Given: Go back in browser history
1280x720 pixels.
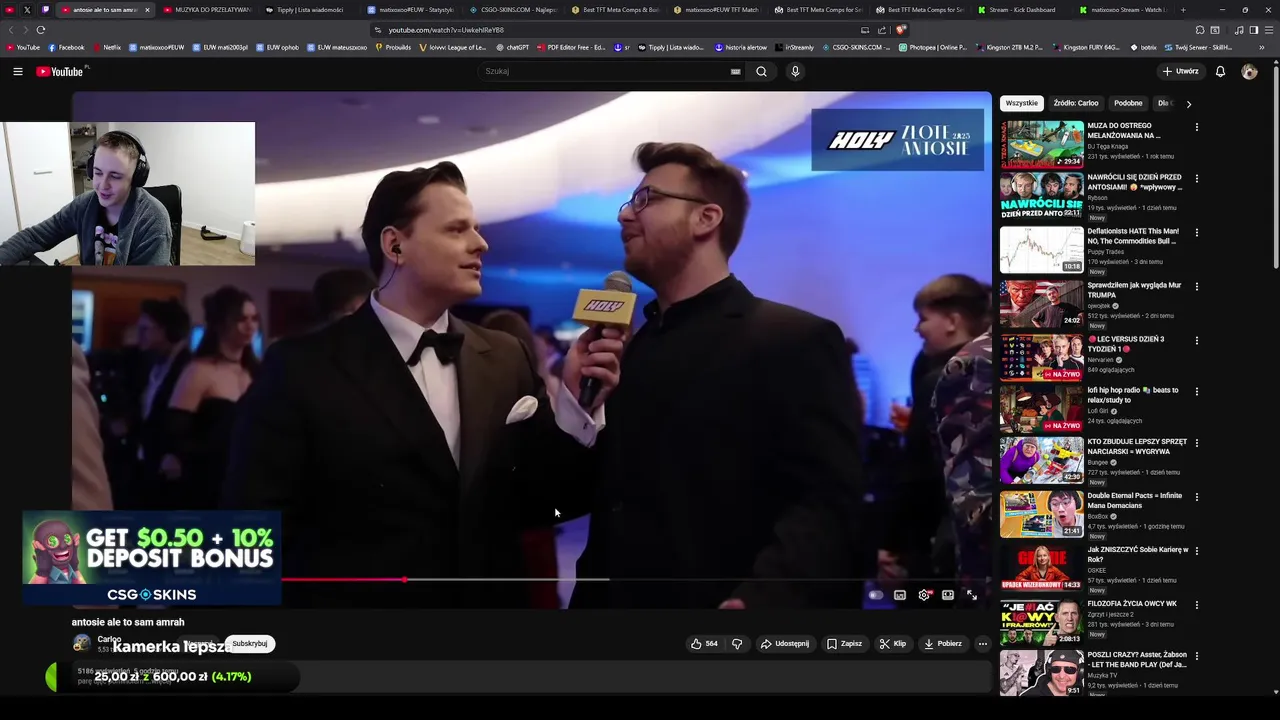Looking at the screenshot, I should pyautogui.click(x=10, y=30).
